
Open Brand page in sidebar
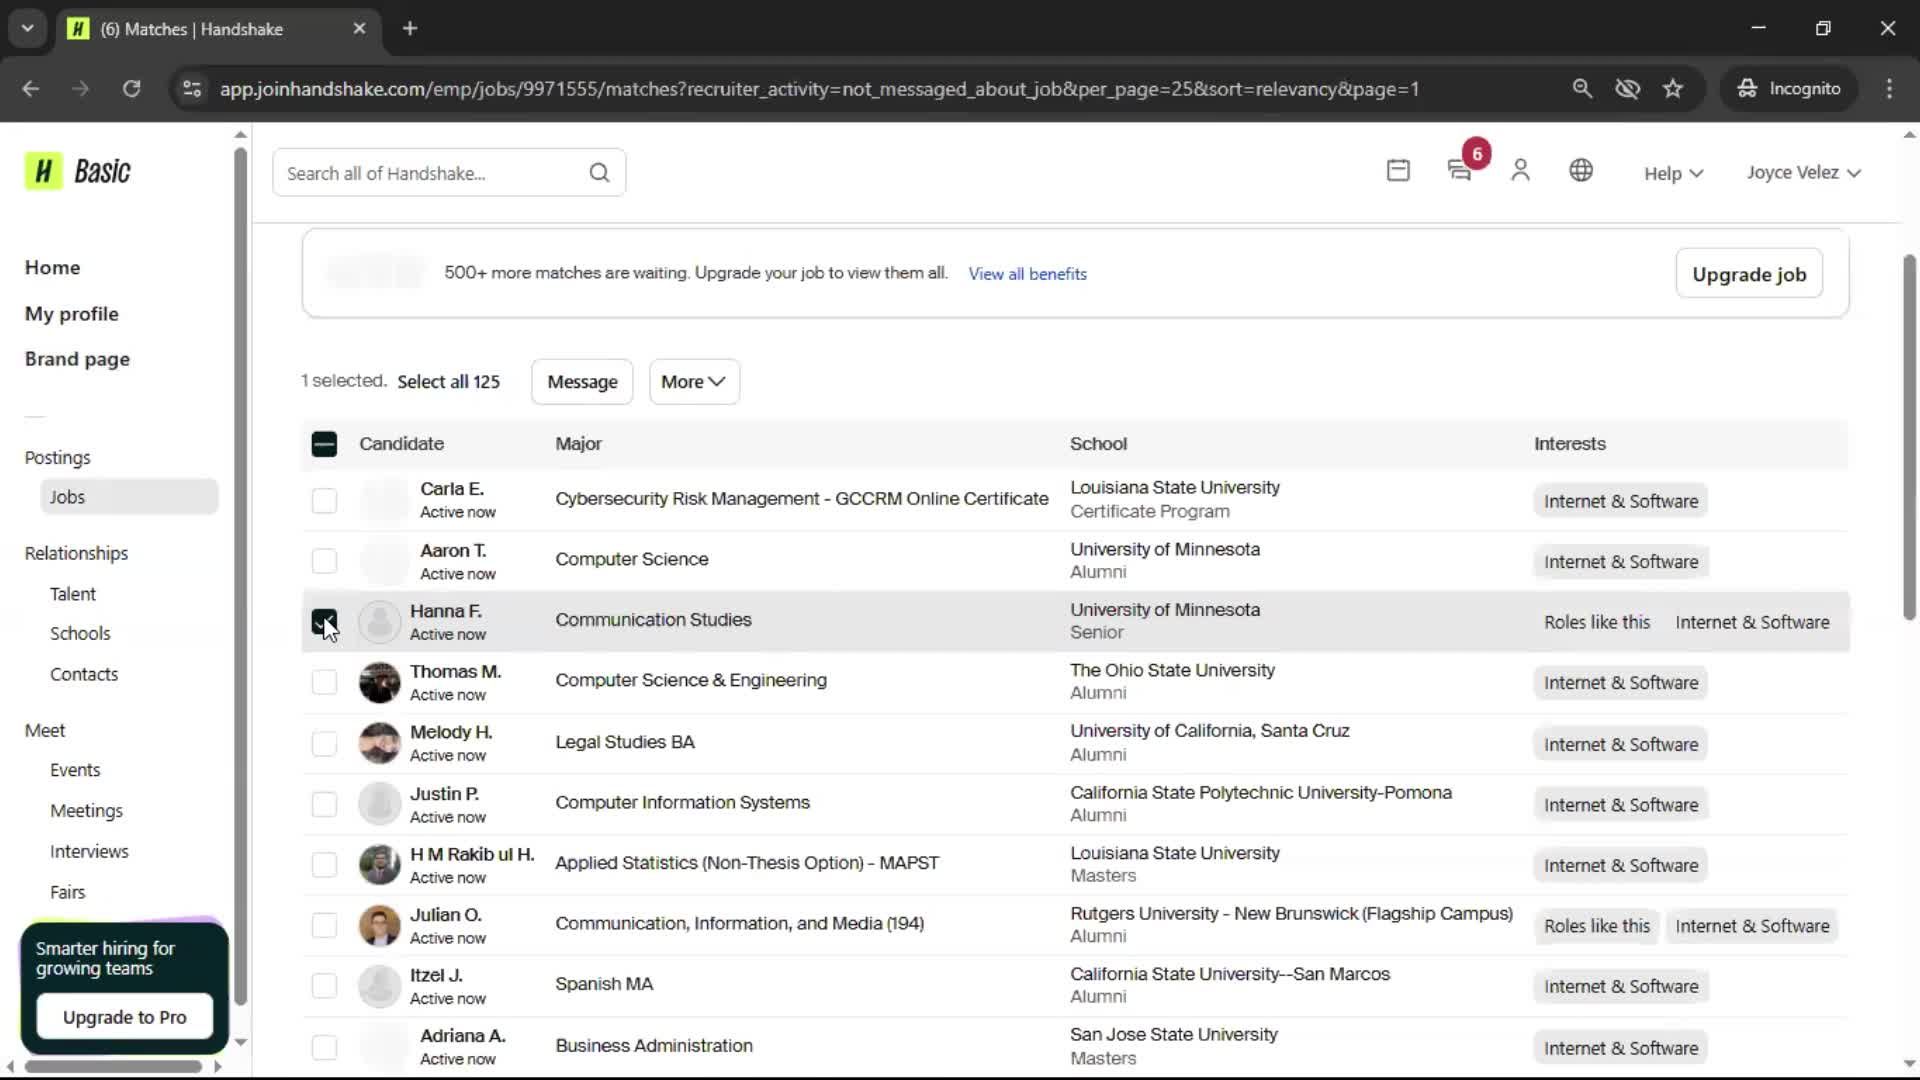77,359
